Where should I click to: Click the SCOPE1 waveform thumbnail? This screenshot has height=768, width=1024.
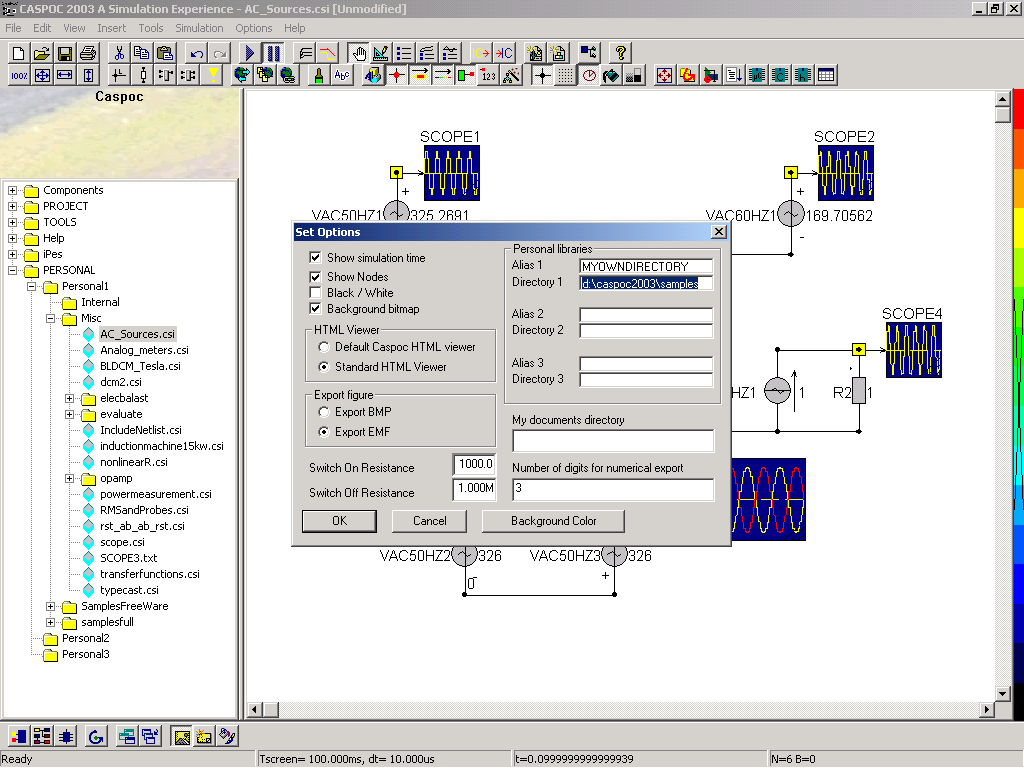452,173
